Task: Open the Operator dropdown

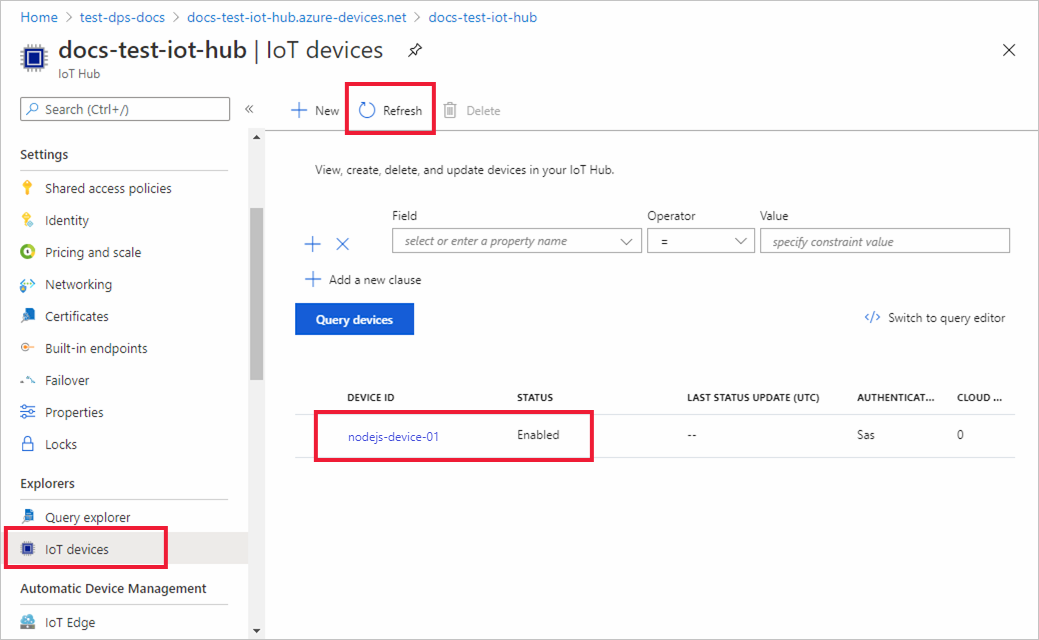Action: (700, 240)
